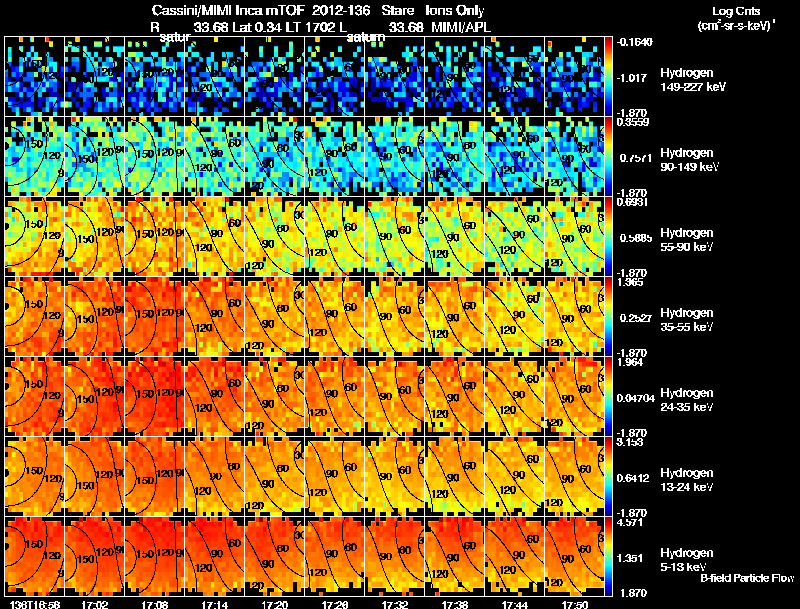800x609 pixels.
Task: Select the 'Hydrogen 5-13 keV' row label
Action: (687, 560)
